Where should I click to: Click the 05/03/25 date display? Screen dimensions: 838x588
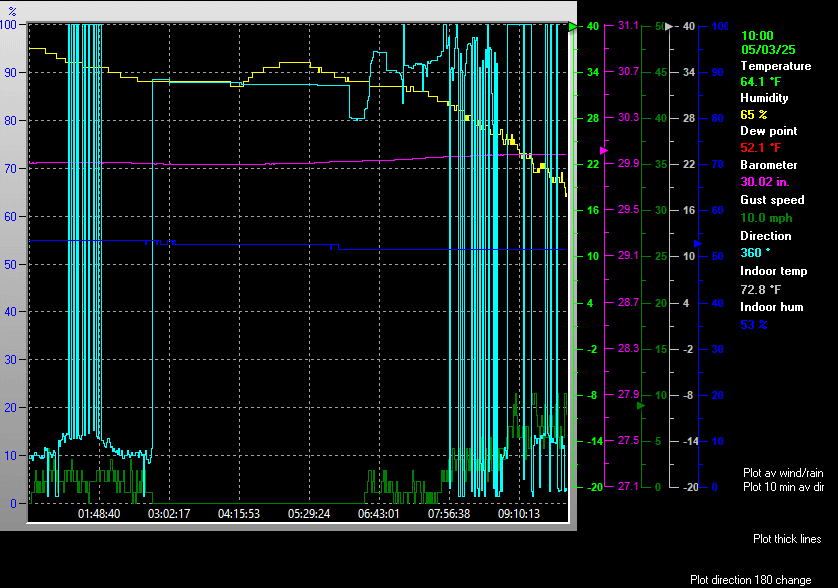click(768, 50)
